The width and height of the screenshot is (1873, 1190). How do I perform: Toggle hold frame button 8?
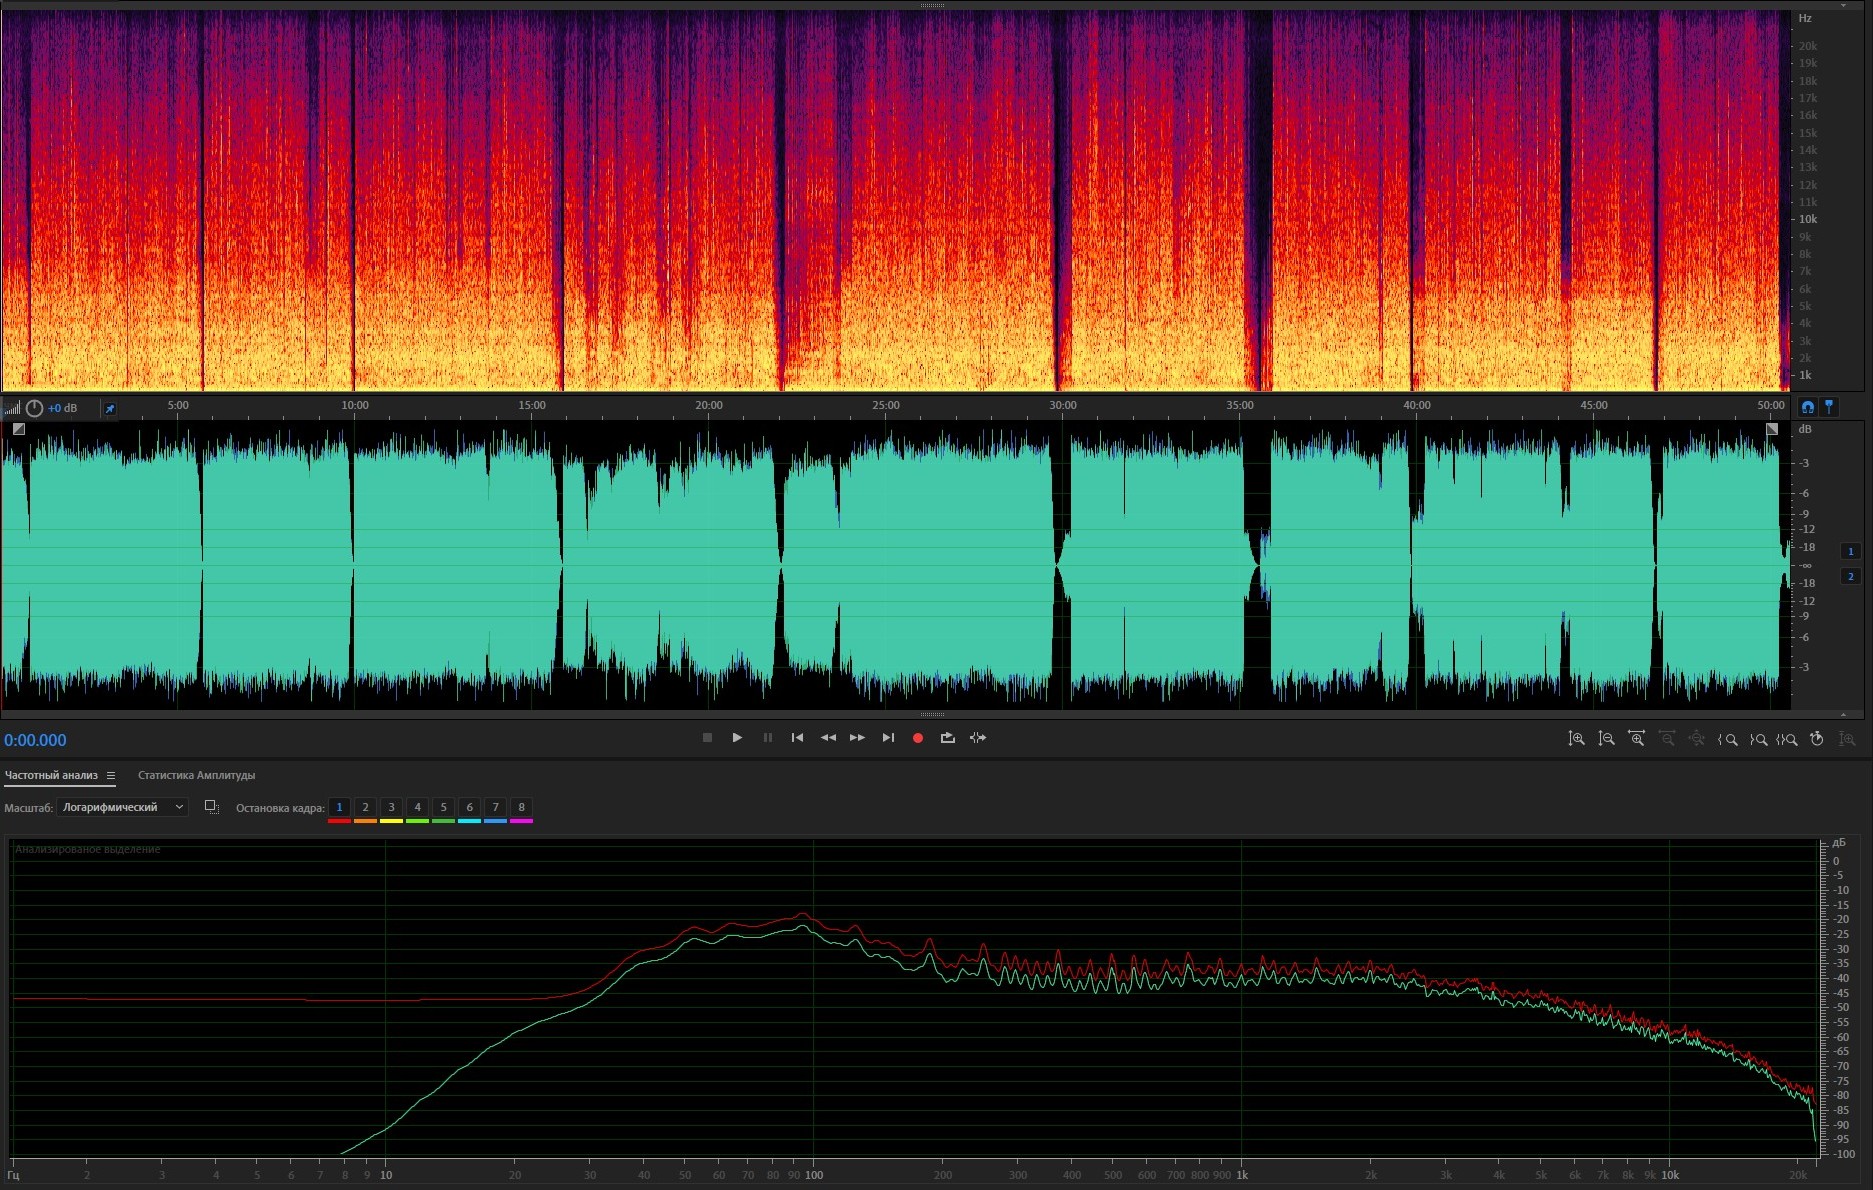[x=521, y=807]
